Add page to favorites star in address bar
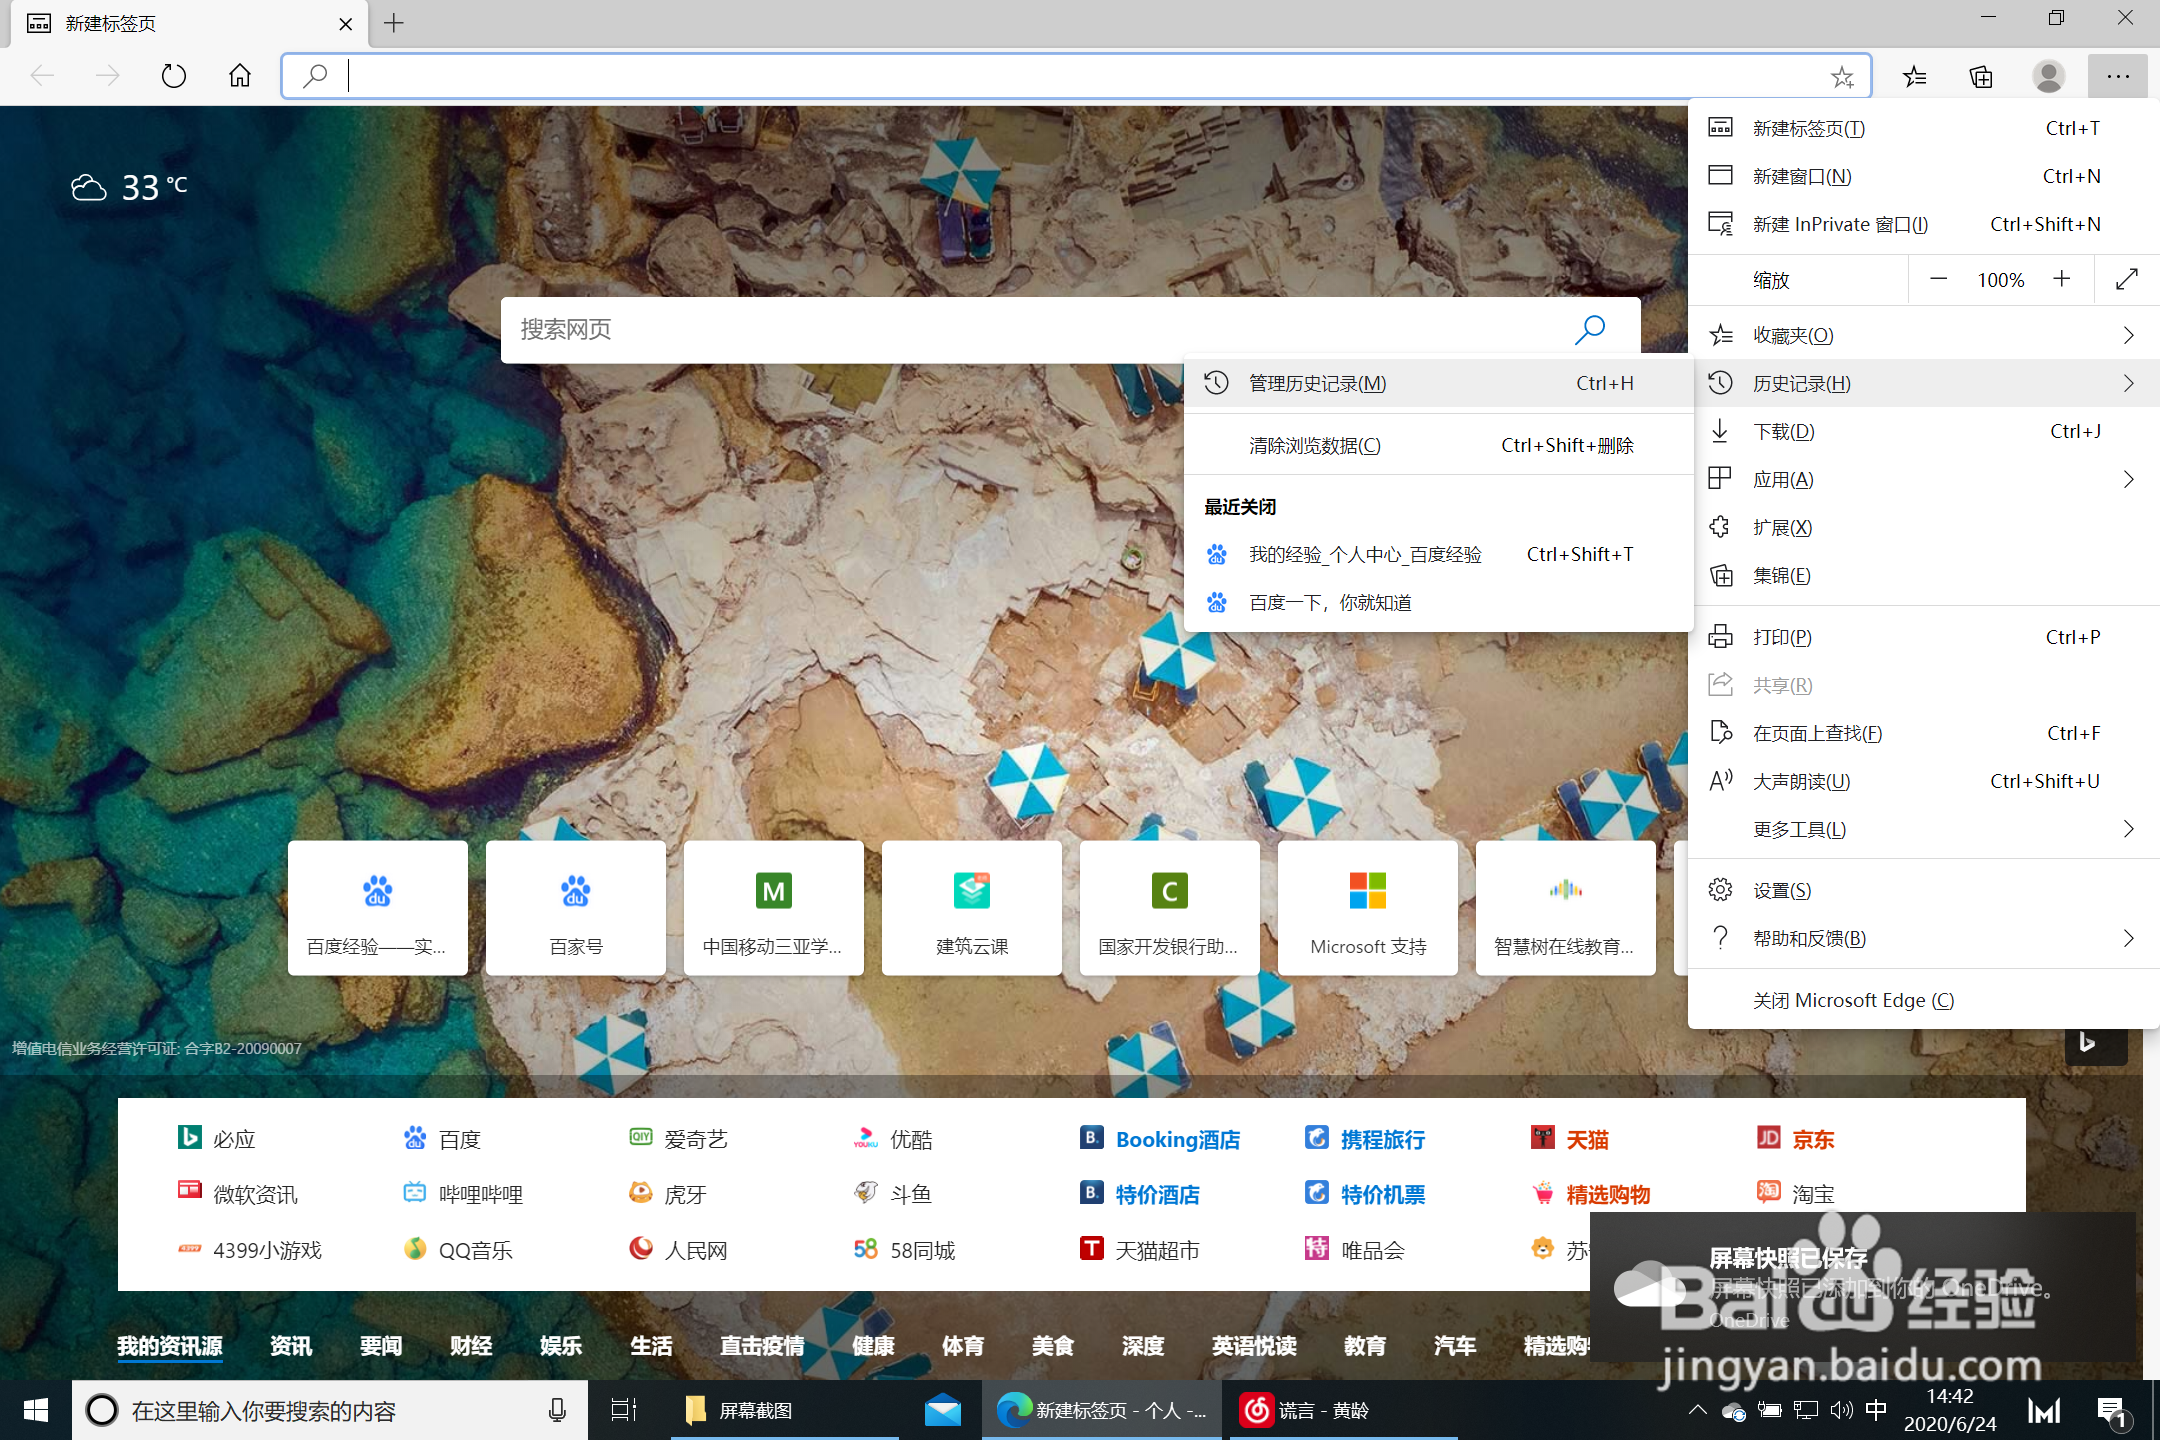The image size is (2160, 1440). (x=1842, y=77)
